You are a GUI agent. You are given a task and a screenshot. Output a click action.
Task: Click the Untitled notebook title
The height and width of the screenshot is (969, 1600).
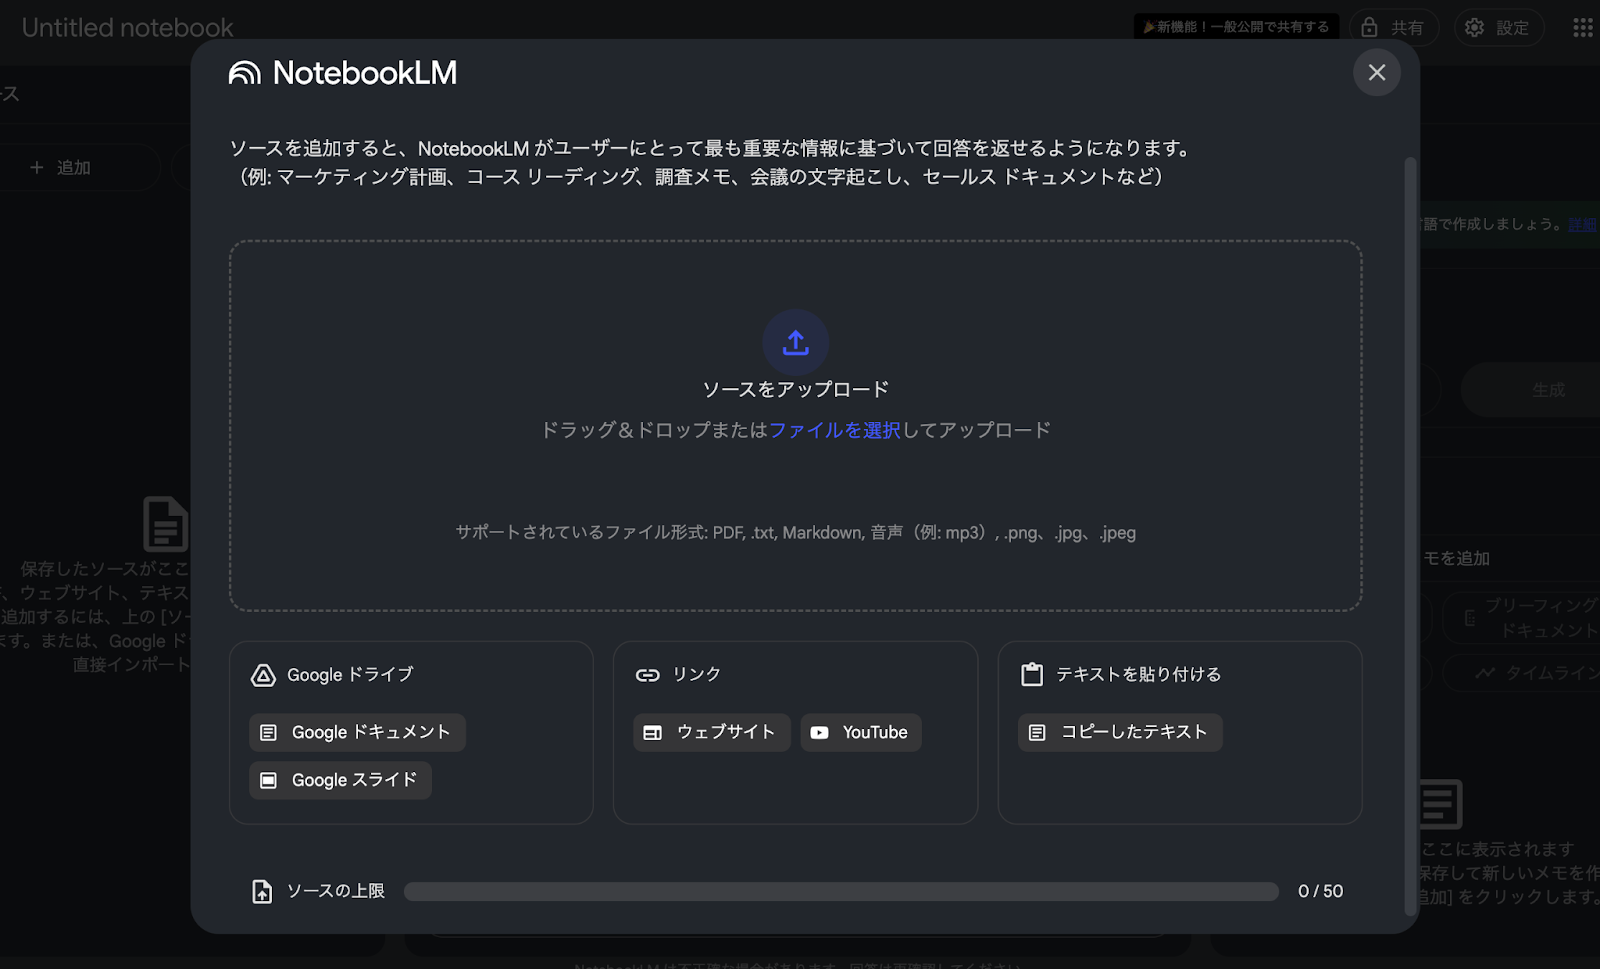127,28
